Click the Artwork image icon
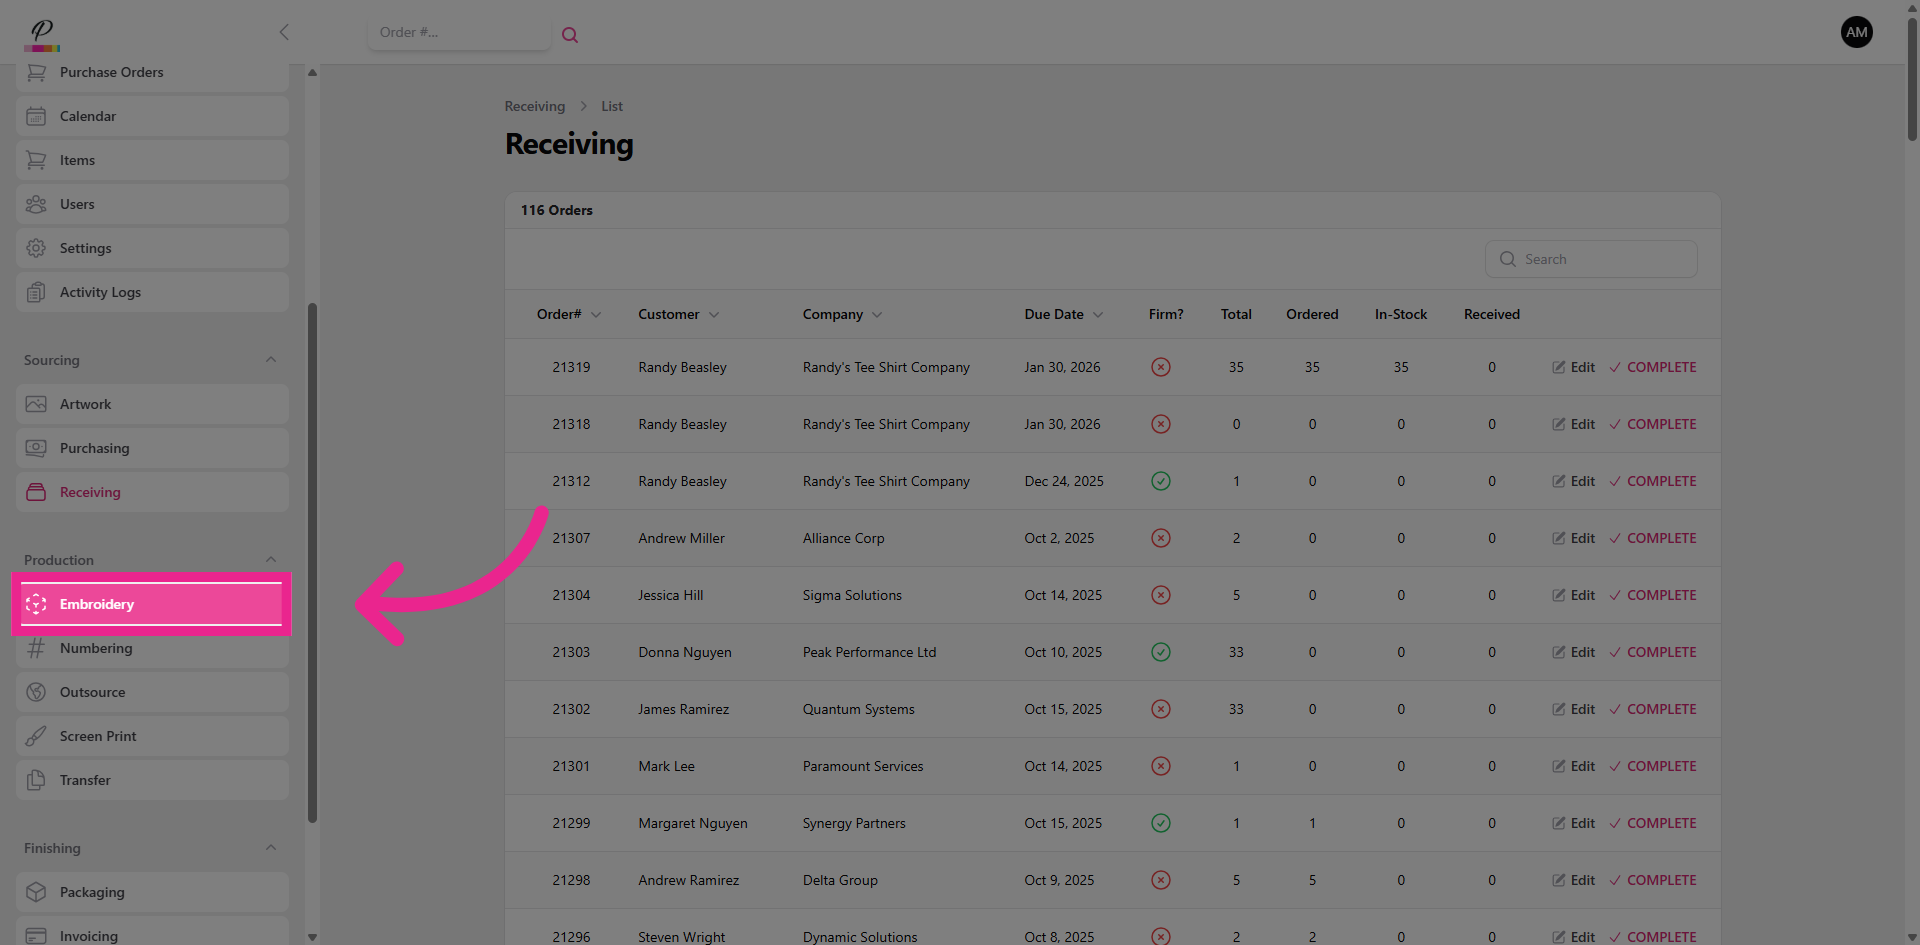This screenshot has height=945, width=1920. [36, 404]
